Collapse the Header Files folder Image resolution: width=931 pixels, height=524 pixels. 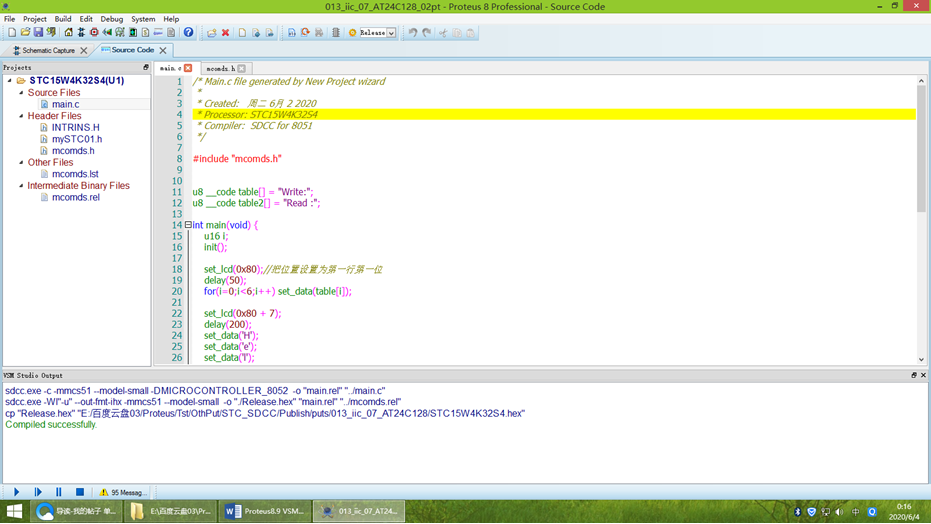[21, 116]
